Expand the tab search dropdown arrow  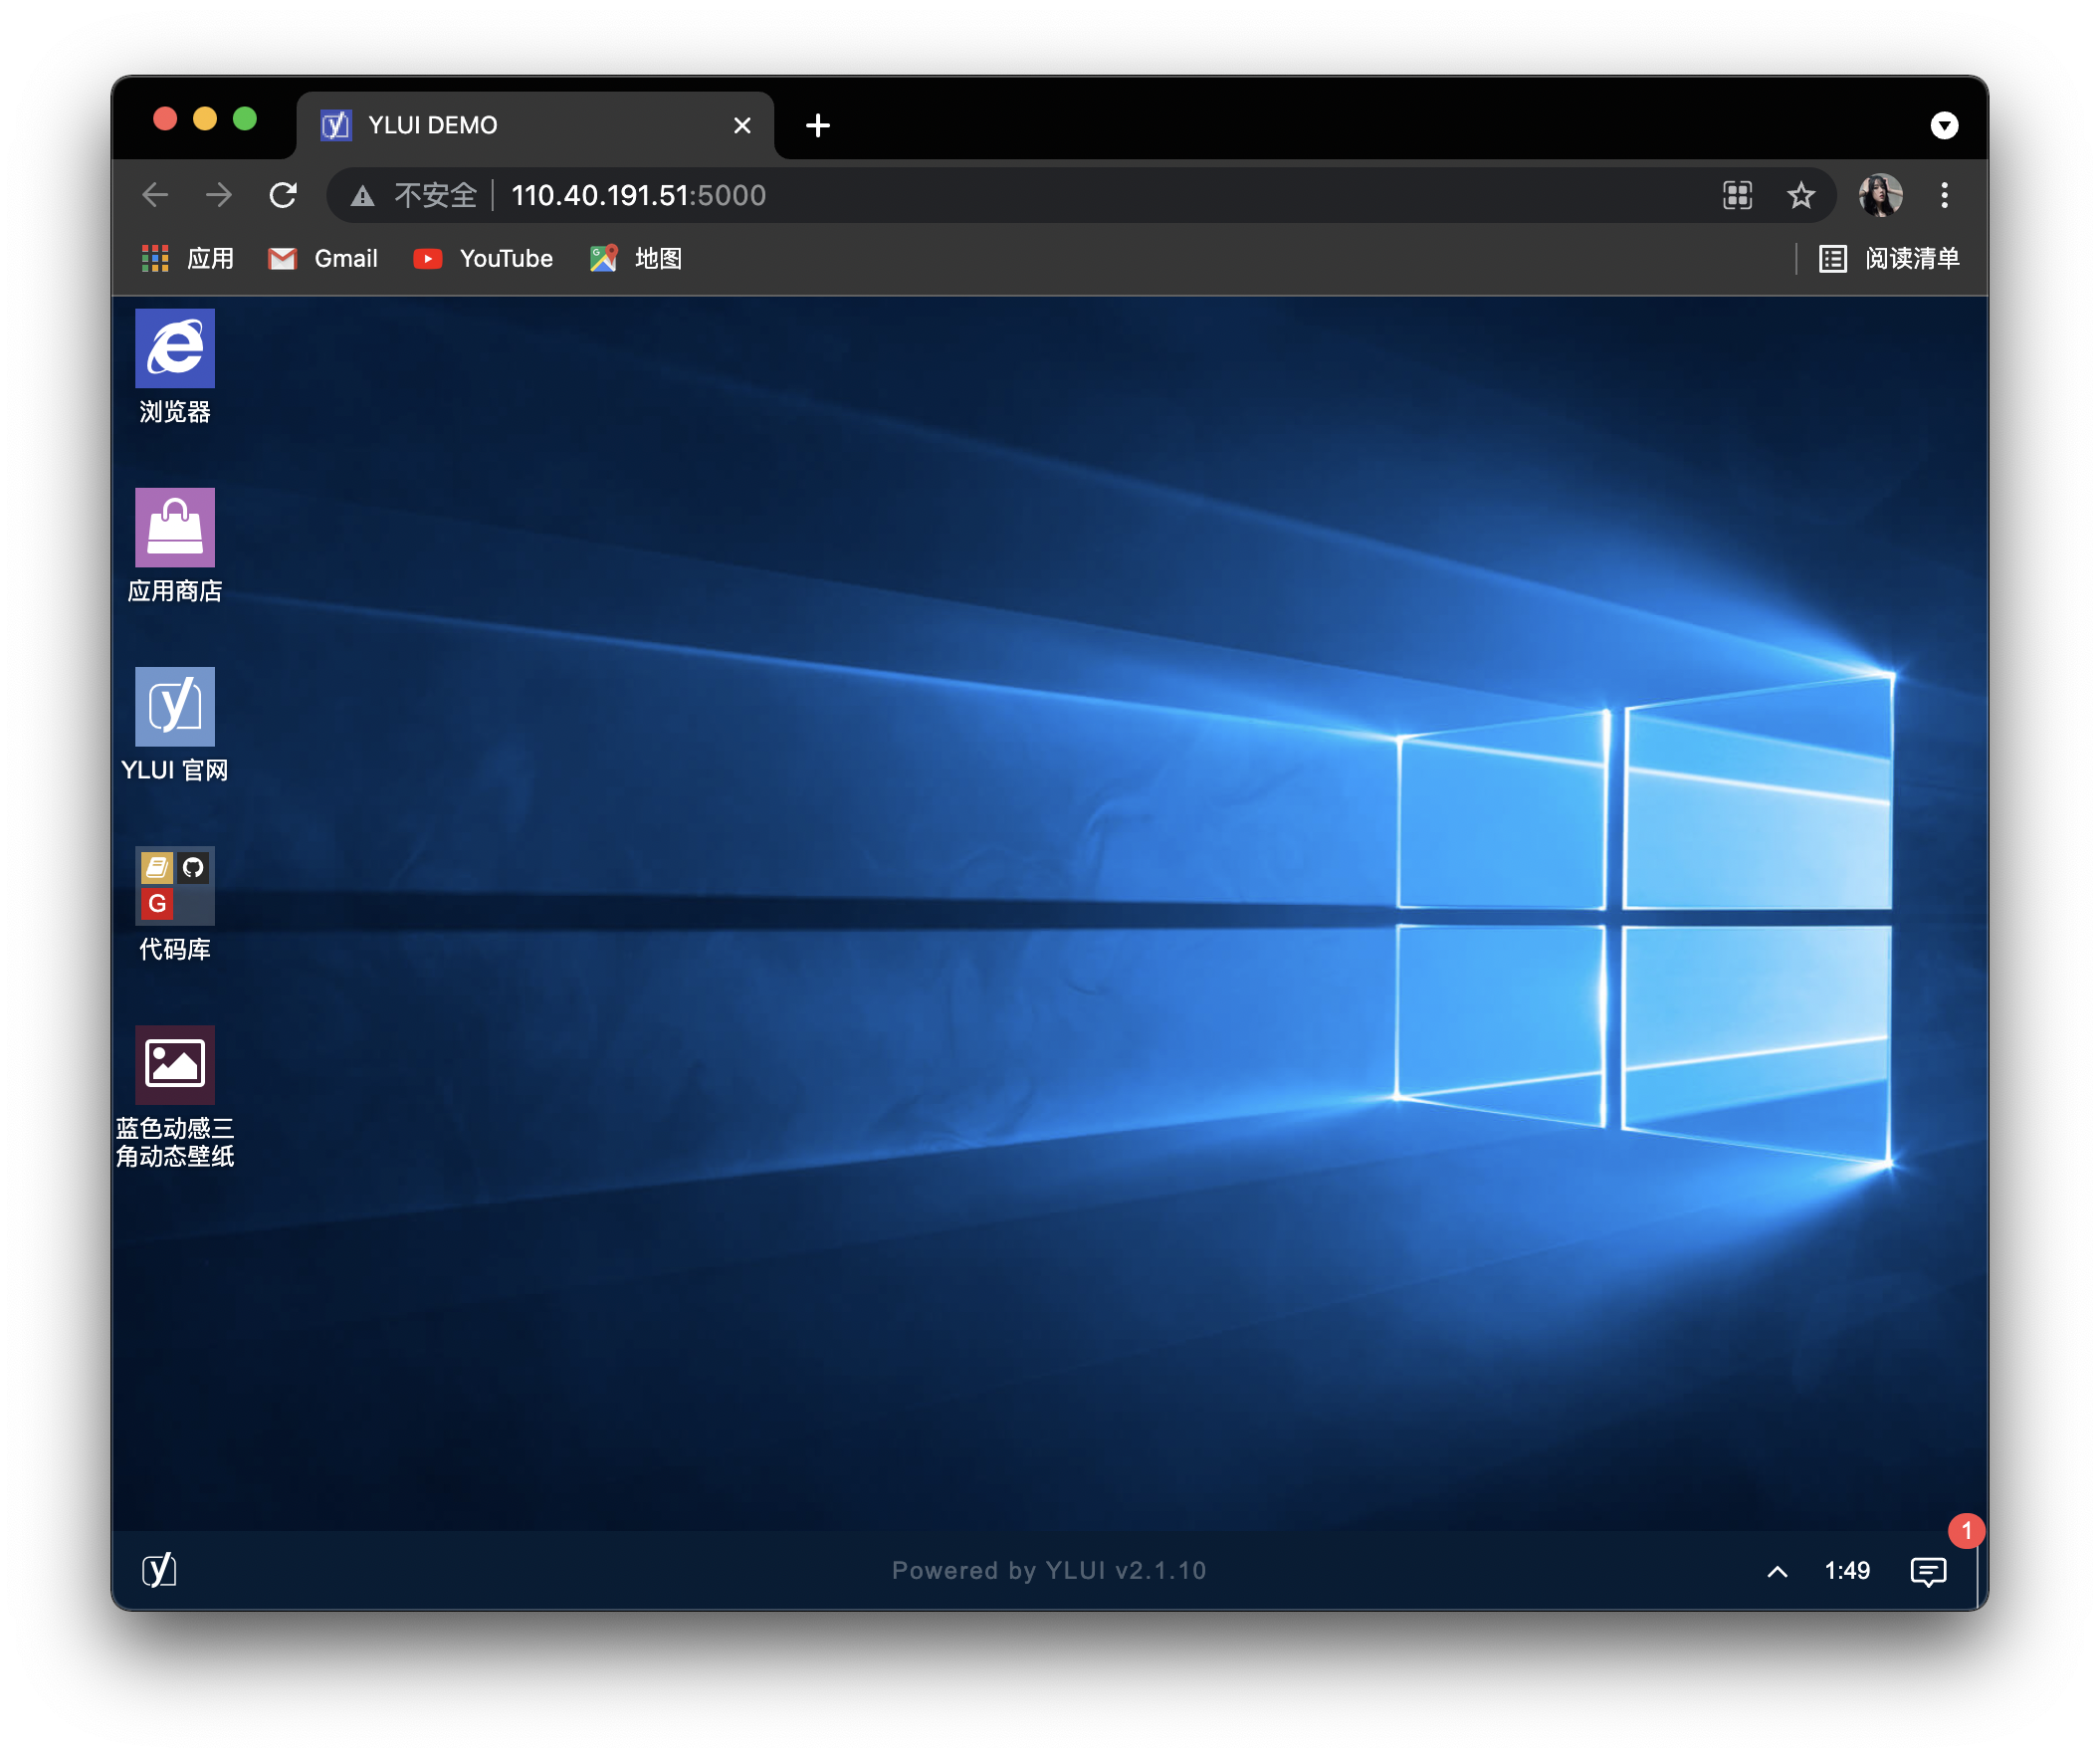coord(1943,125)
